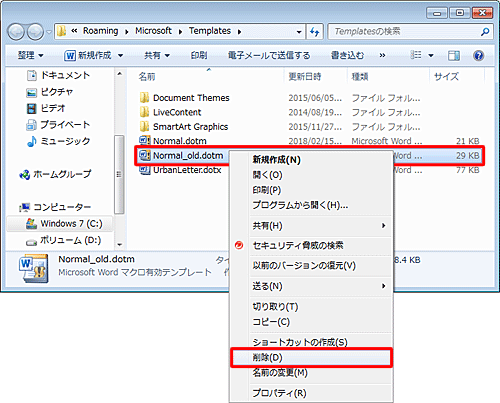
Task: Toggle the preview pane icon
Action: (454, 55)
